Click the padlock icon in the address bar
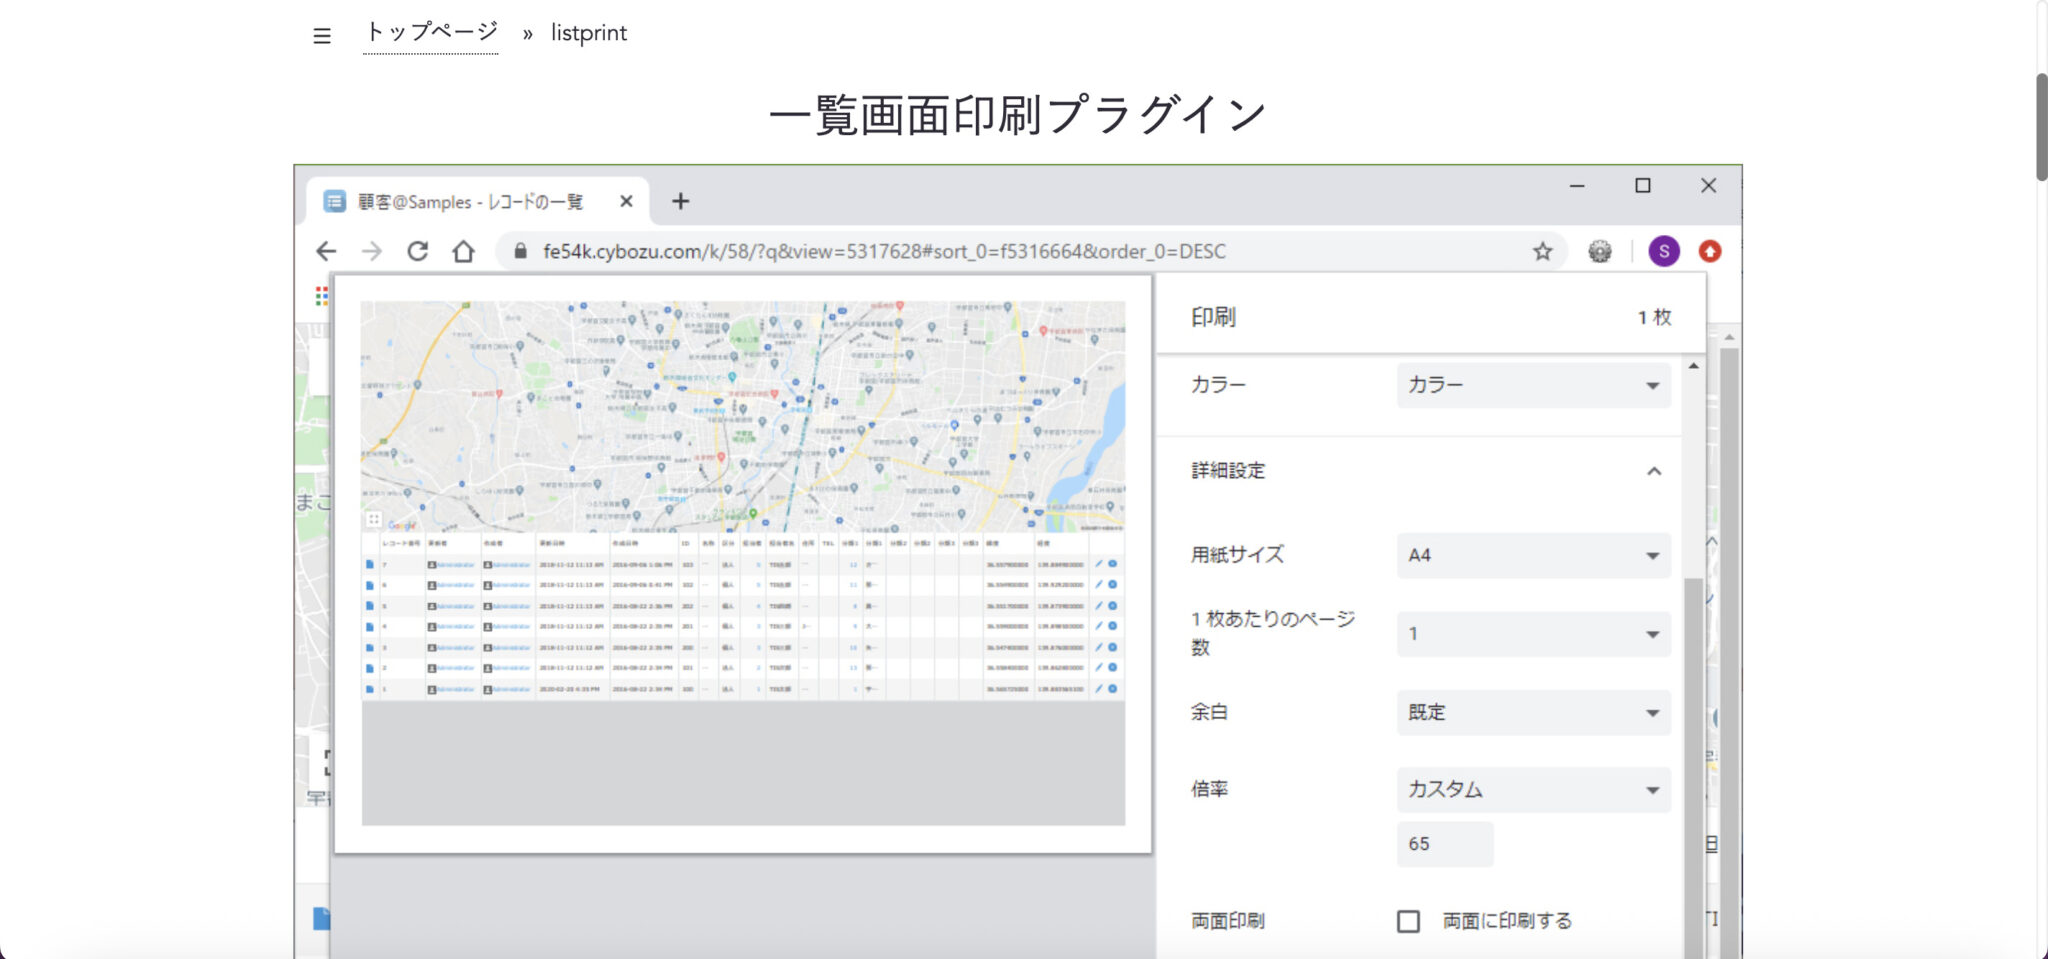The height and width of the screenshot is (959, 2048). point(521,251)
